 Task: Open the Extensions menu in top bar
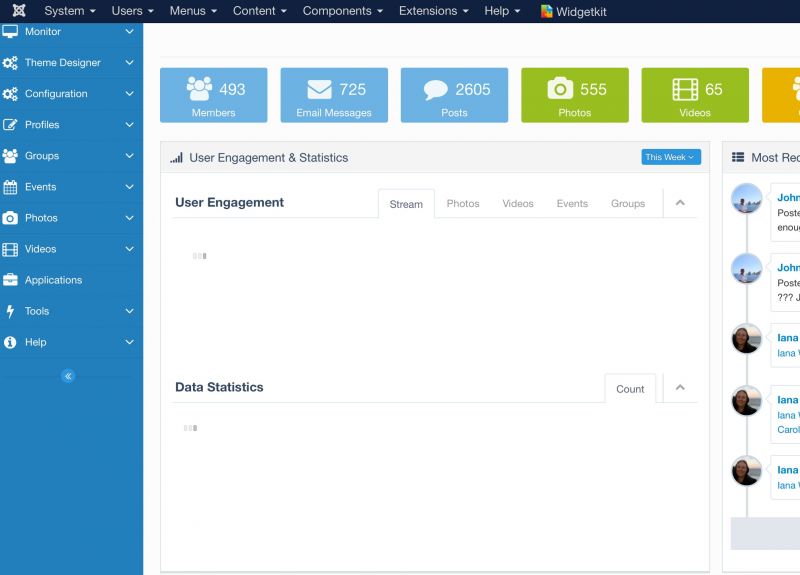(x=434, y=11)
